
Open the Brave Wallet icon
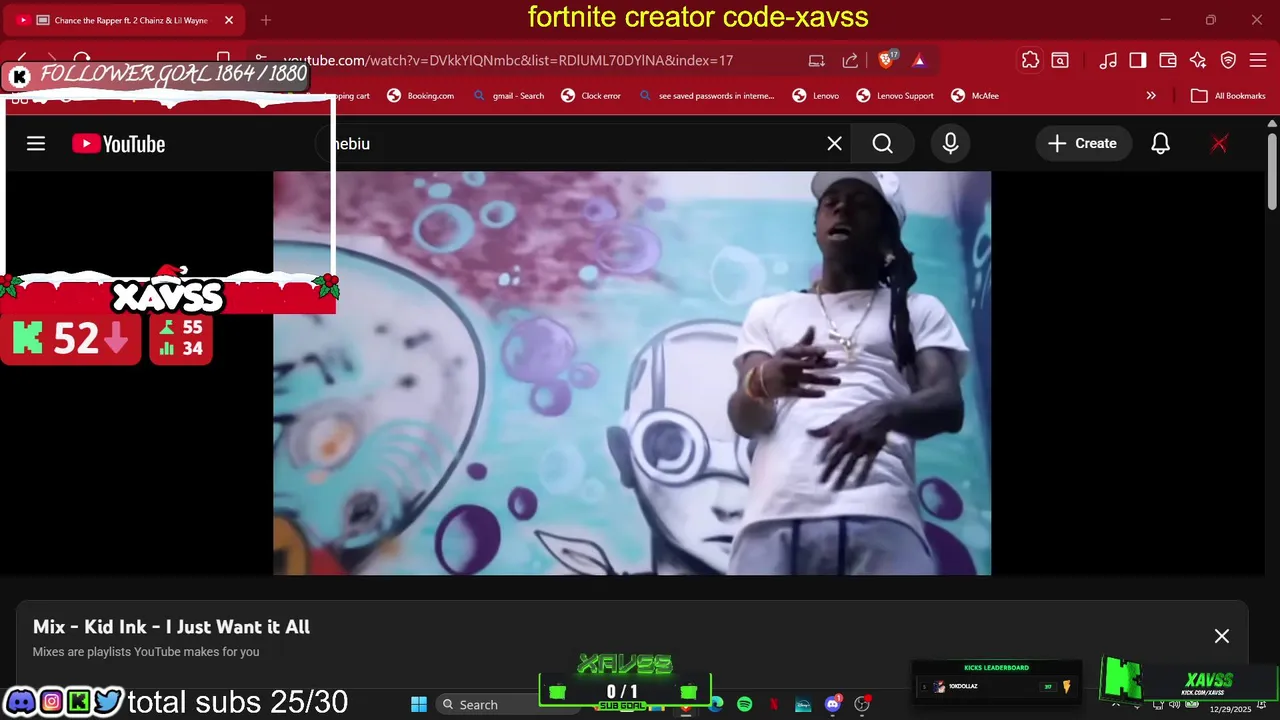click(1168, 61)
